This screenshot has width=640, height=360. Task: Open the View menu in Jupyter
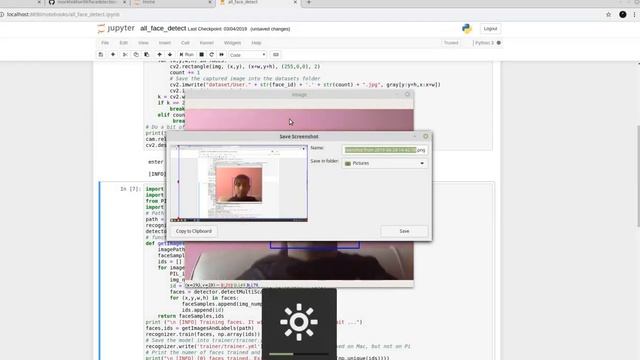point(143,43)
